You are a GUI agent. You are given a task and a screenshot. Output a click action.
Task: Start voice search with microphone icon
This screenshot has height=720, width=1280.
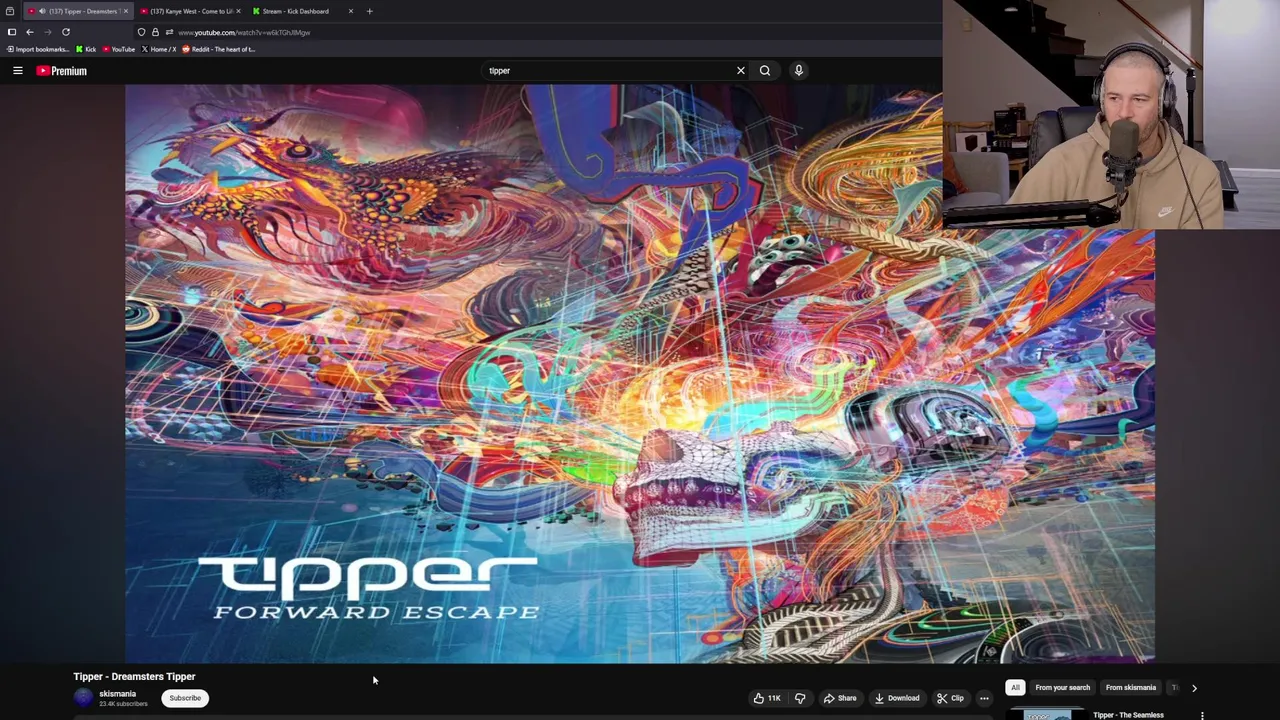click(799, 71)
